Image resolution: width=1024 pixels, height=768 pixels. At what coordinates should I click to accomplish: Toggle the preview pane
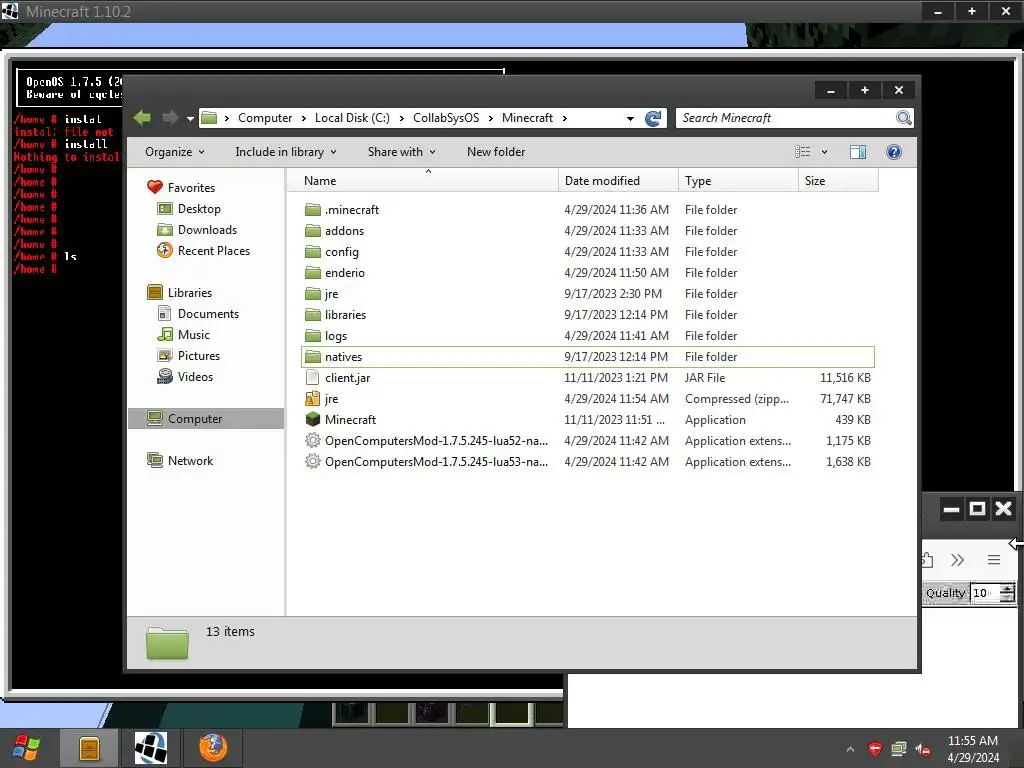coord(857,152)
